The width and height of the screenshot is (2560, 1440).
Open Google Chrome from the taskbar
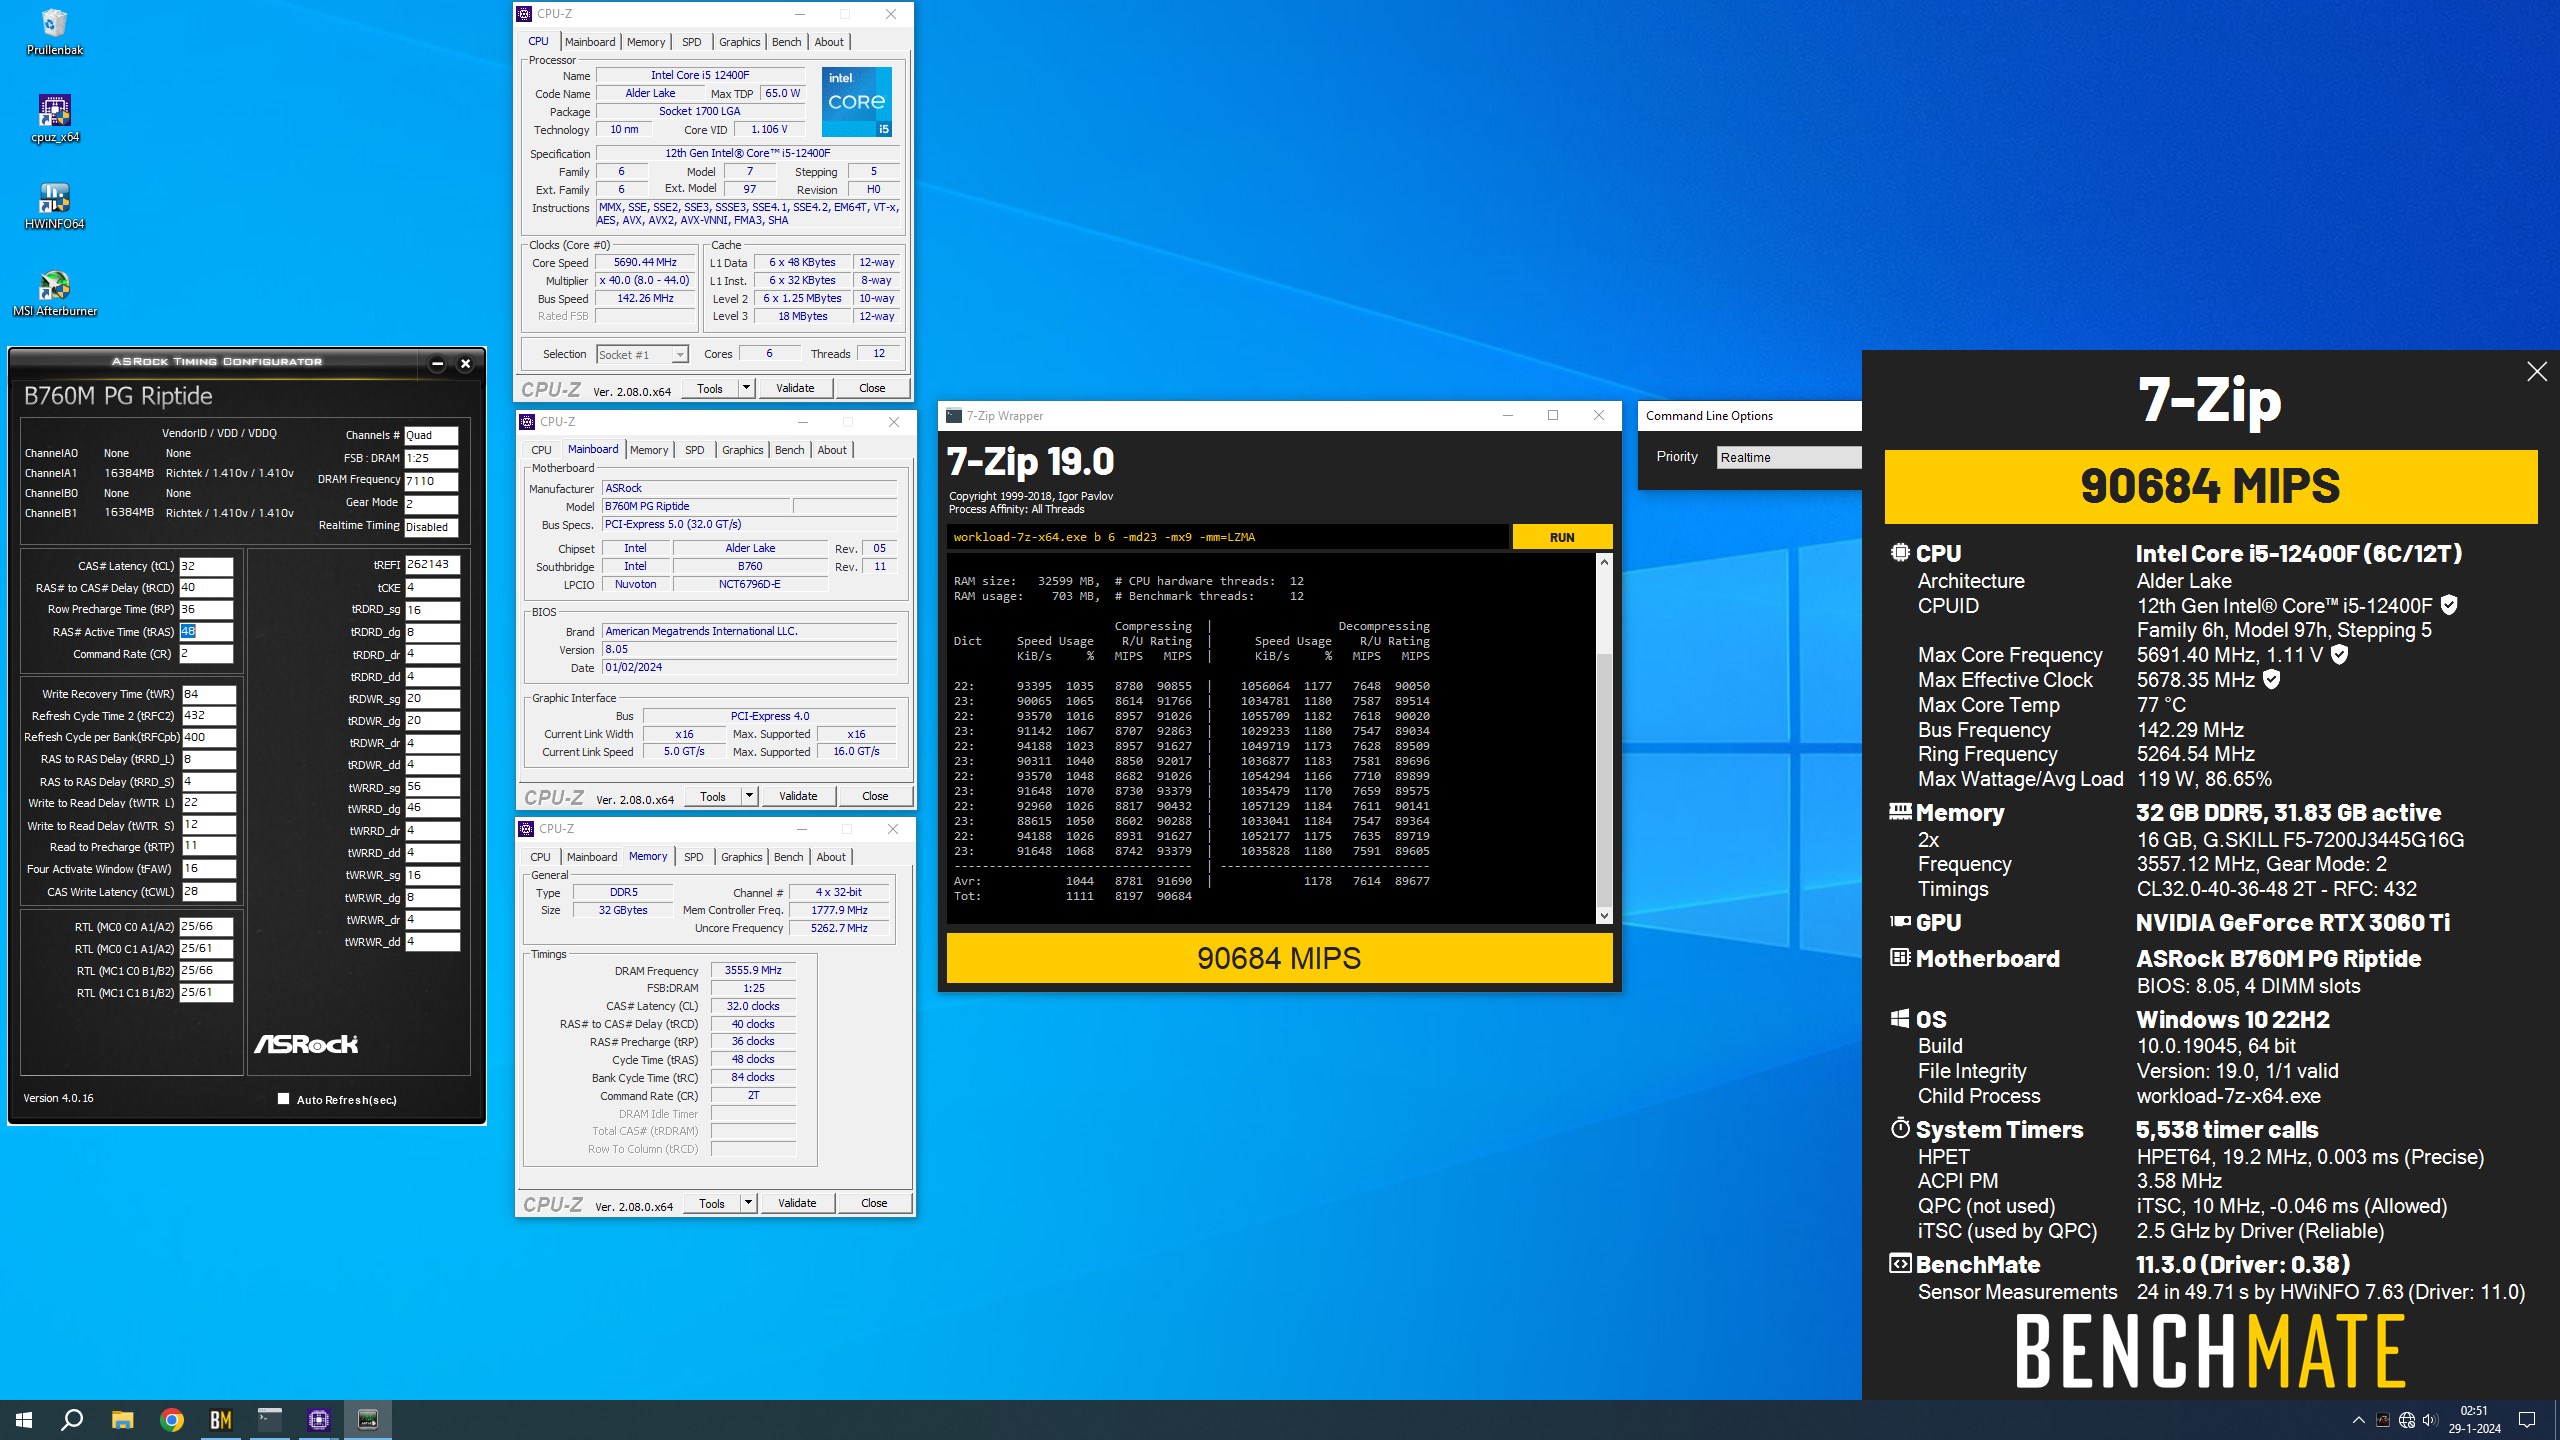click(x=172, y=1419)
